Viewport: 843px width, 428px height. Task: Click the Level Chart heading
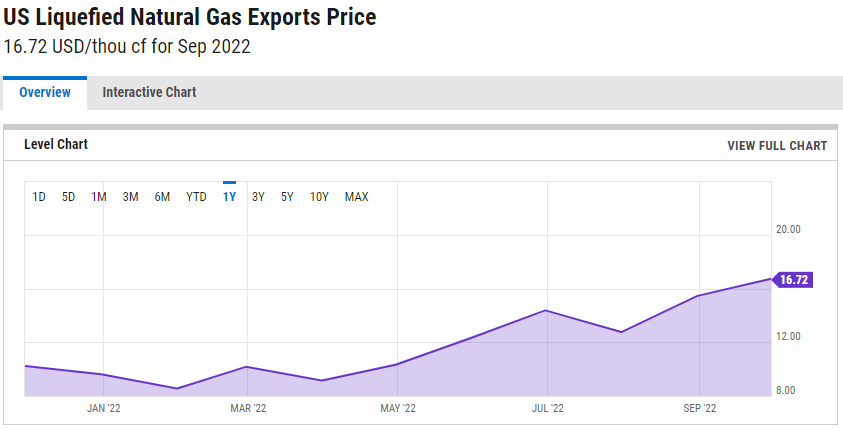56,144
